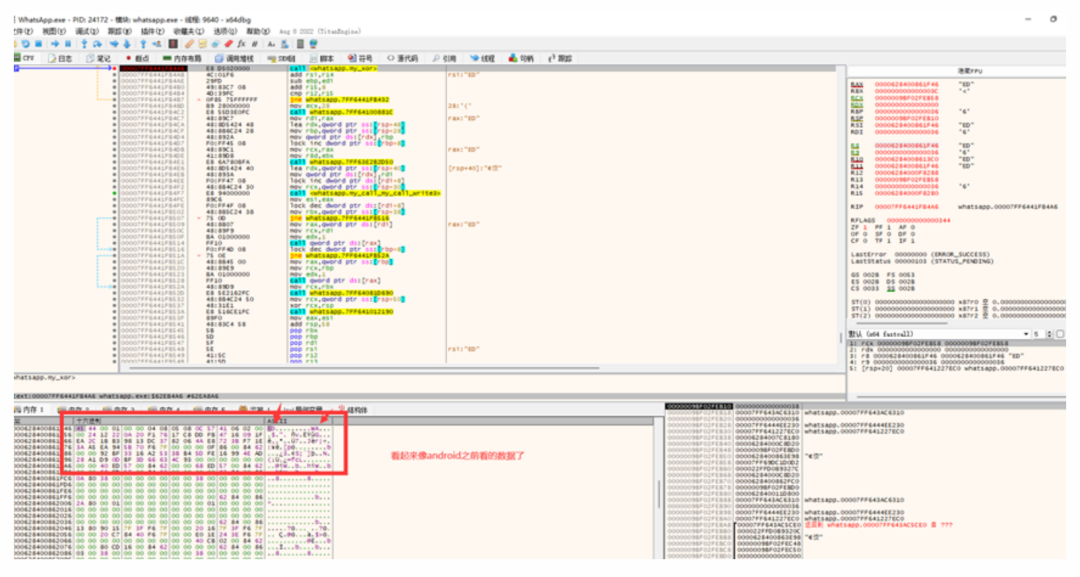Click the Restart debugging icon
This screenshot has width=1080, height=577.
(24, 43)
